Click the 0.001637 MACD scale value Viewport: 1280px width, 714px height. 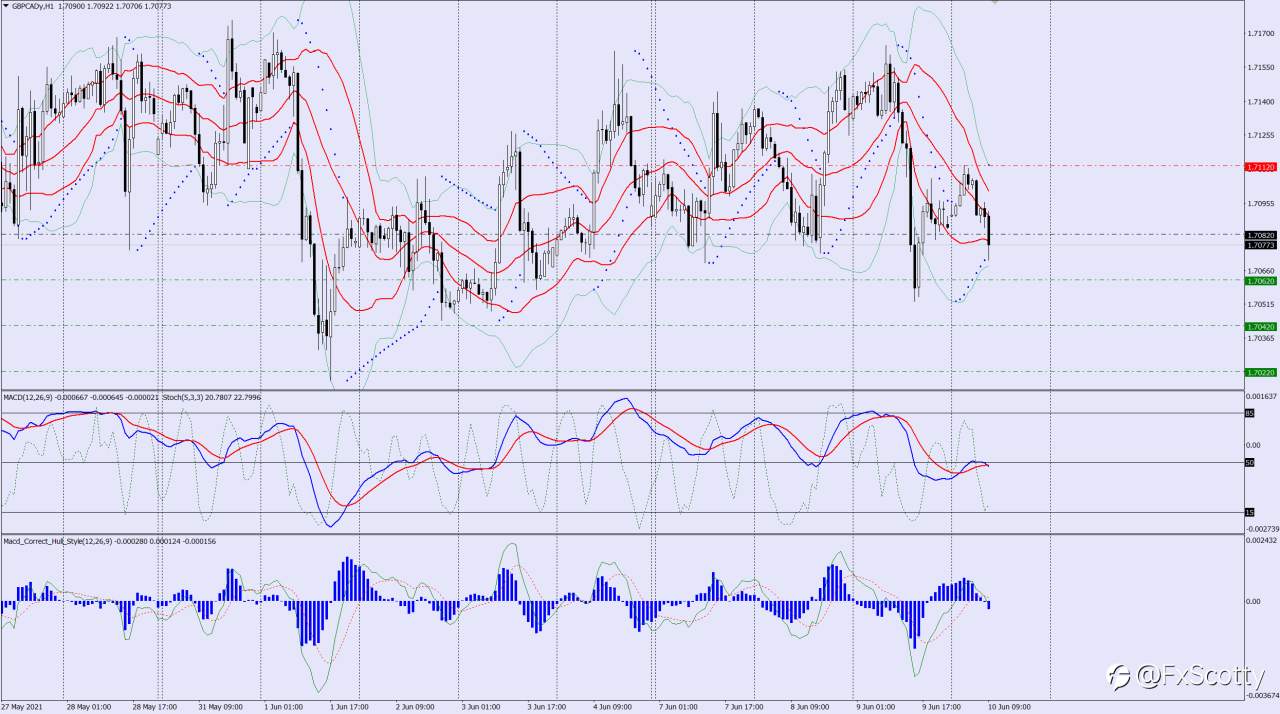(1262, 397)
